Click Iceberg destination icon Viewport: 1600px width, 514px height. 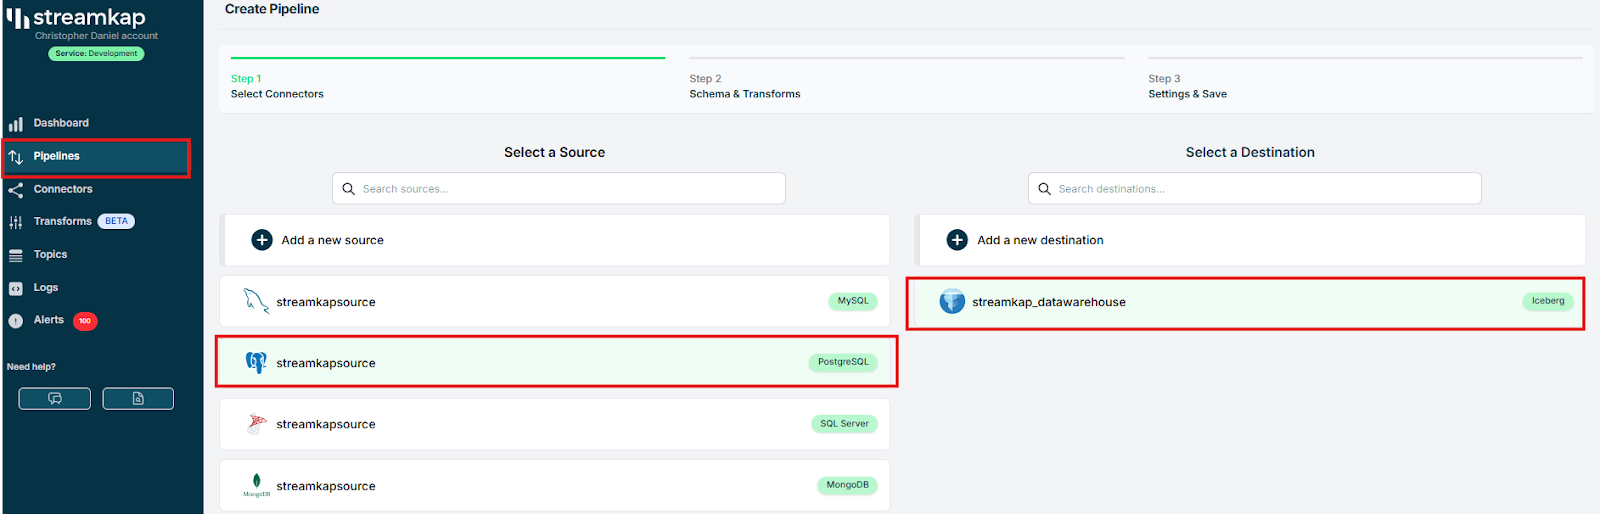[952, 301]
